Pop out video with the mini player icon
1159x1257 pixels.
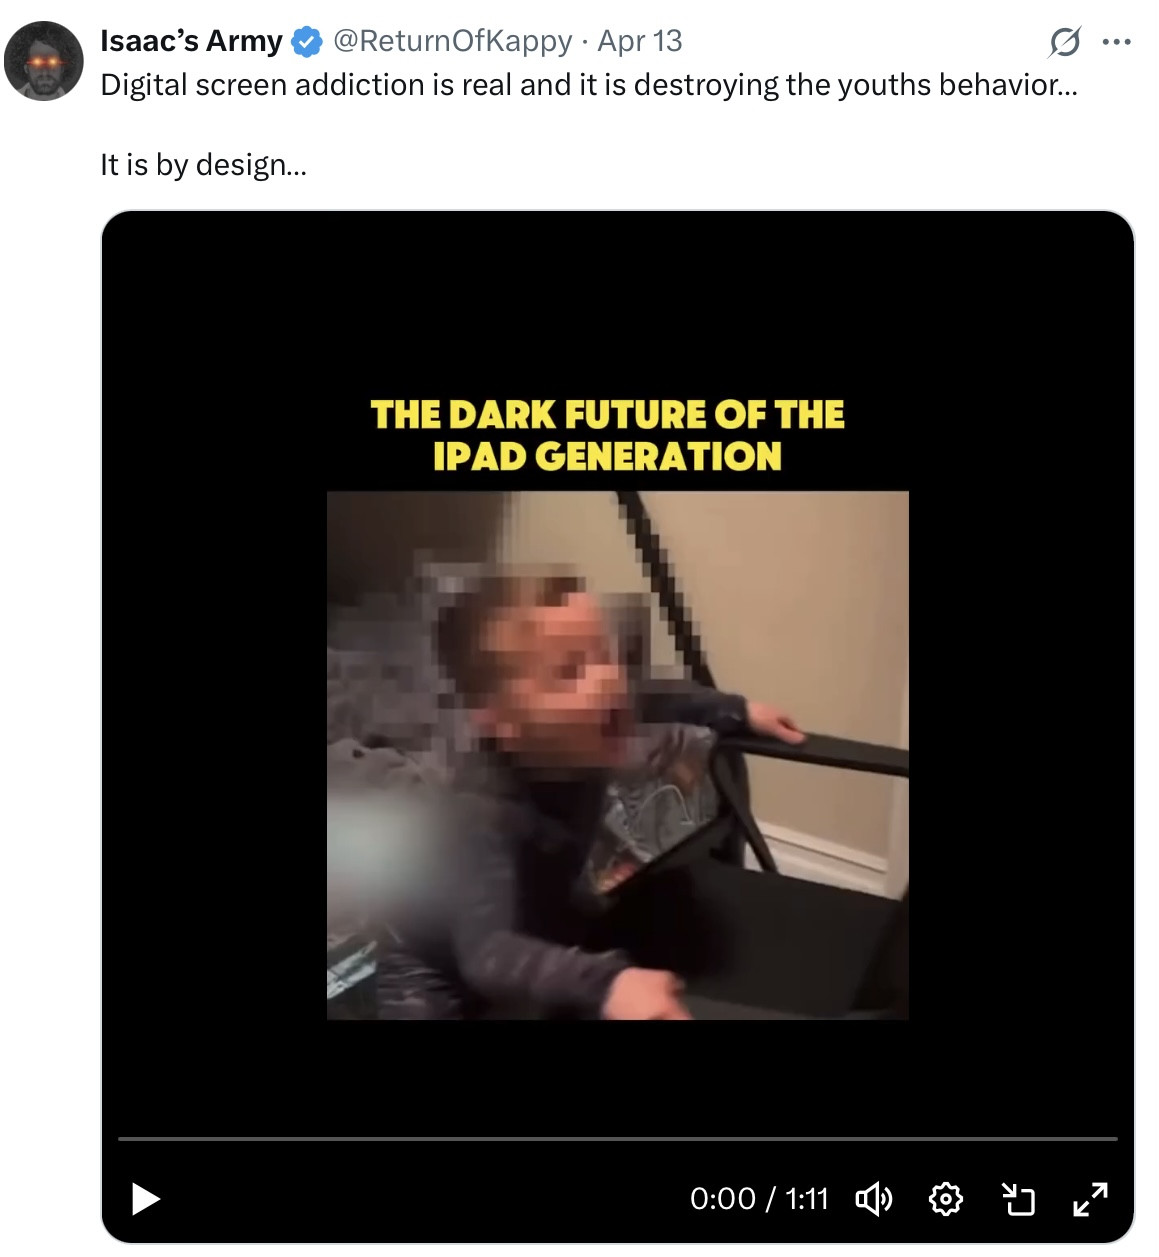[1018, 1198]
